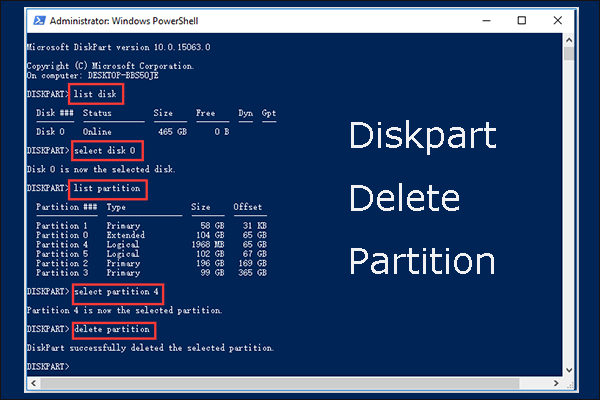This screenshot has height=400, width=600.
Task: Click the 'Administrator: Windows PowerShell' title text
Action: [124, 21]
